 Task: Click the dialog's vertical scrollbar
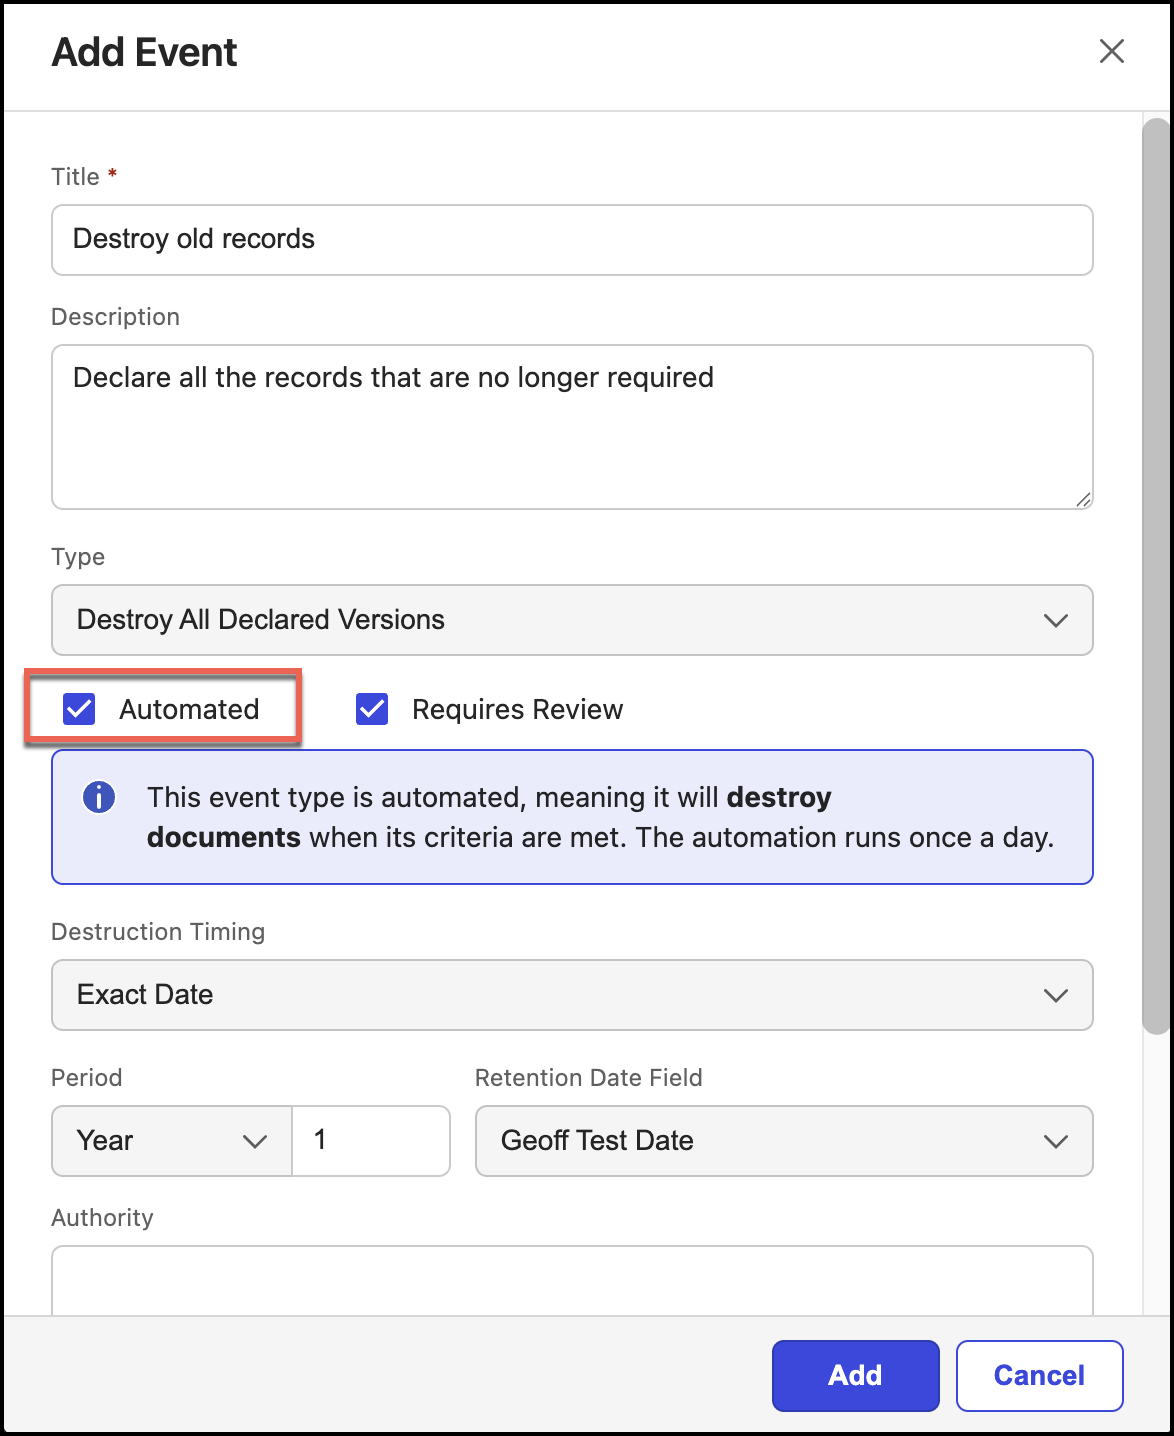click(1155, 576)
